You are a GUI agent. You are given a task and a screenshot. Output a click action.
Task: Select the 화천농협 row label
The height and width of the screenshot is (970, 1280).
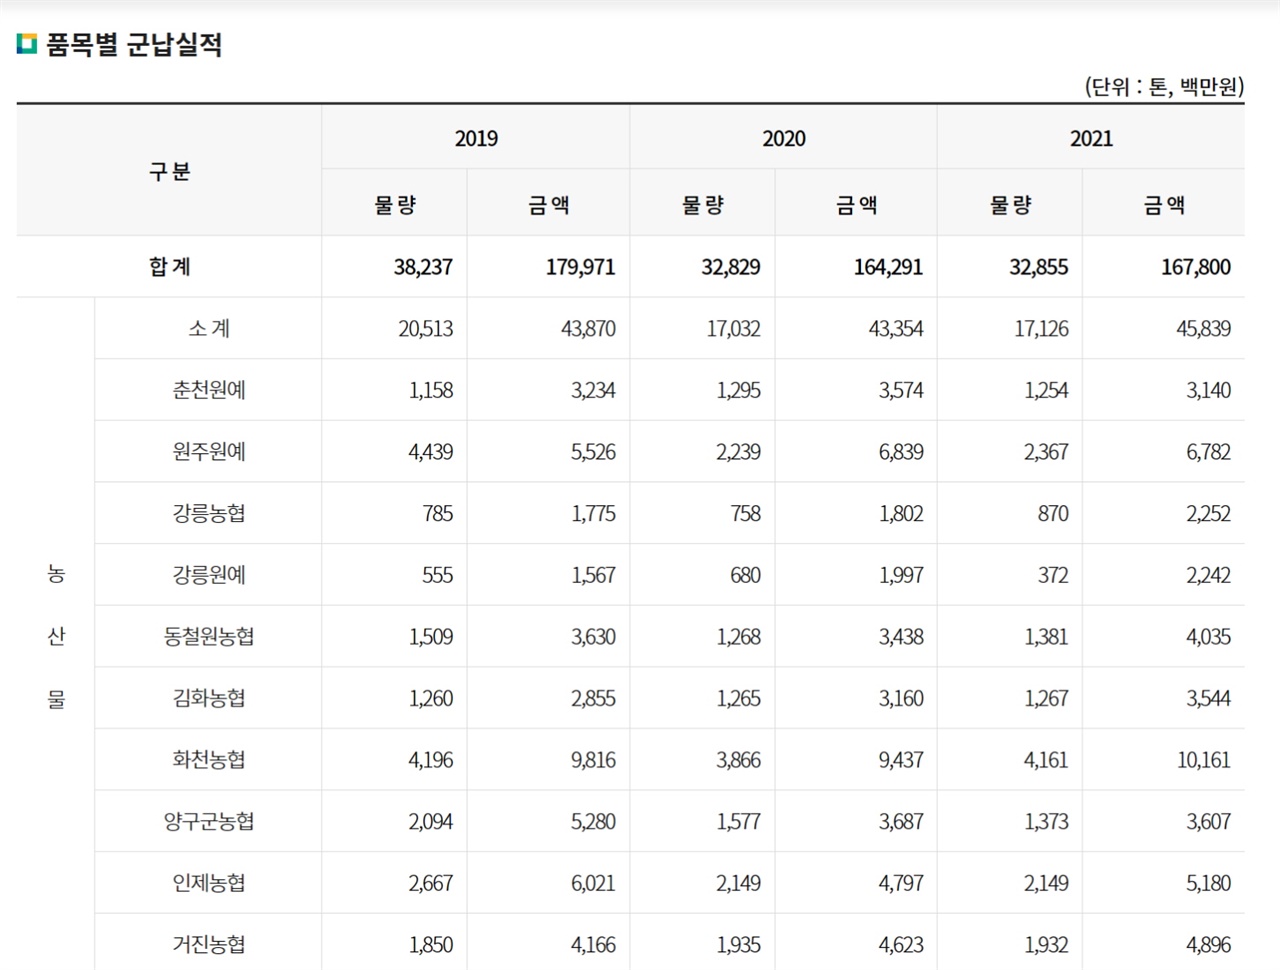point(209,759)
